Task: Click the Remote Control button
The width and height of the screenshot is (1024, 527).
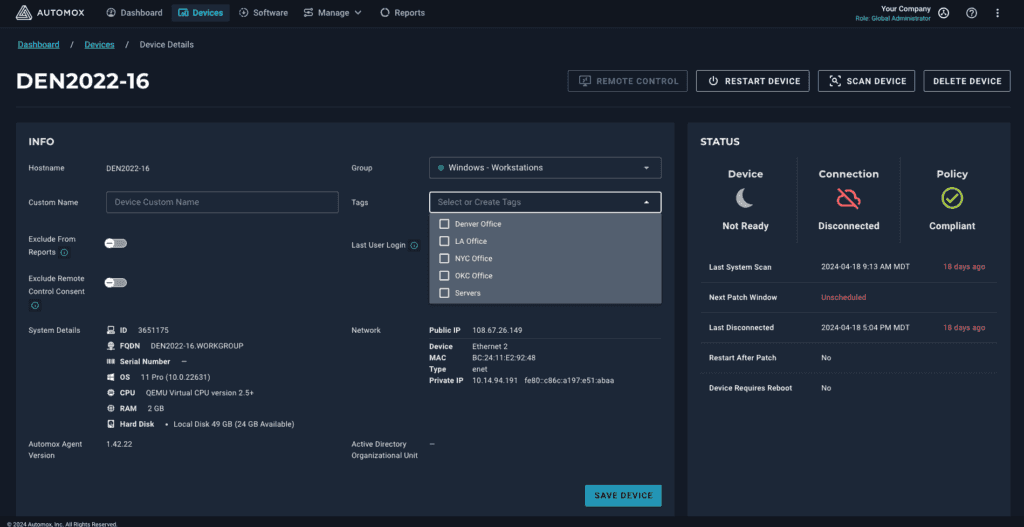Action: pos(628,81)
